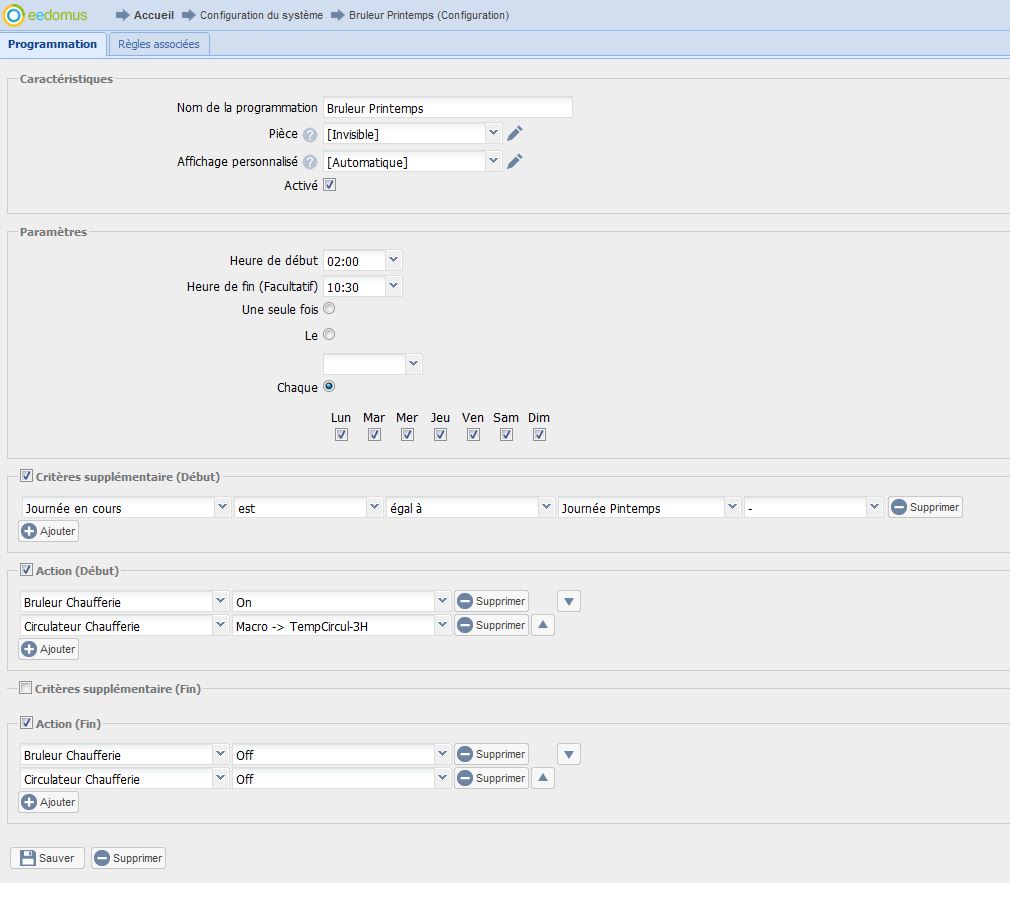Click the Nom de la programmation field
1010x902 pixels.
[x=447, y=108]
